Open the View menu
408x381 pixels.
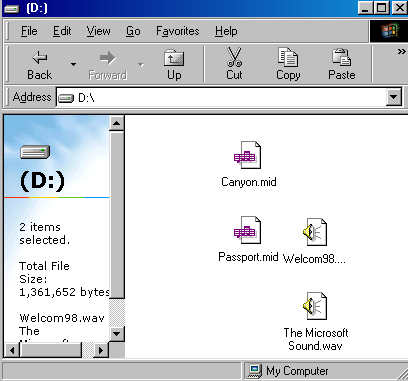[x=98, y=31]
